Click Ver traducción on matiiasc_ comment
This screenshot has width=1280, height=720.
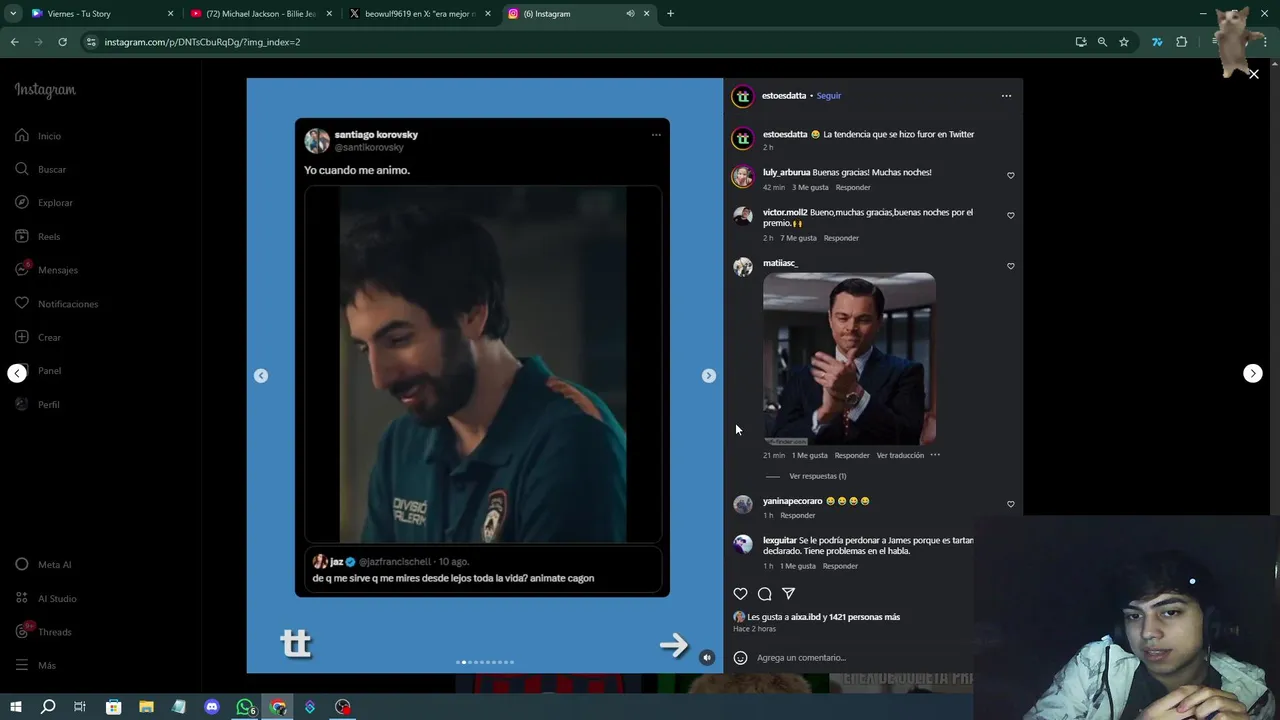900,455
